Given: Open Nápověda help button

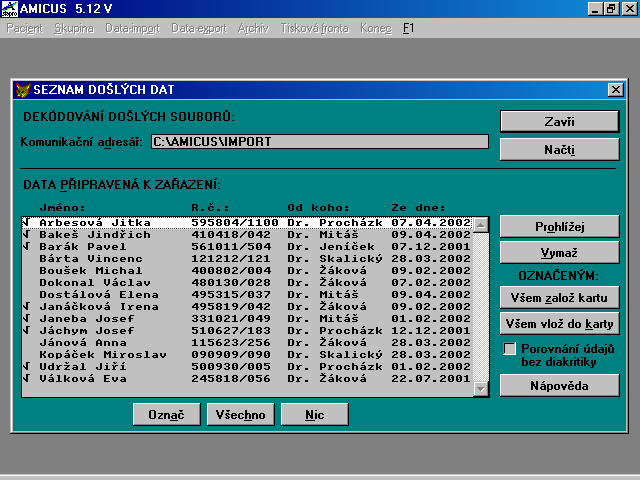Looking at the screenshot, I should pyautogui.click(x=559, y=385).
